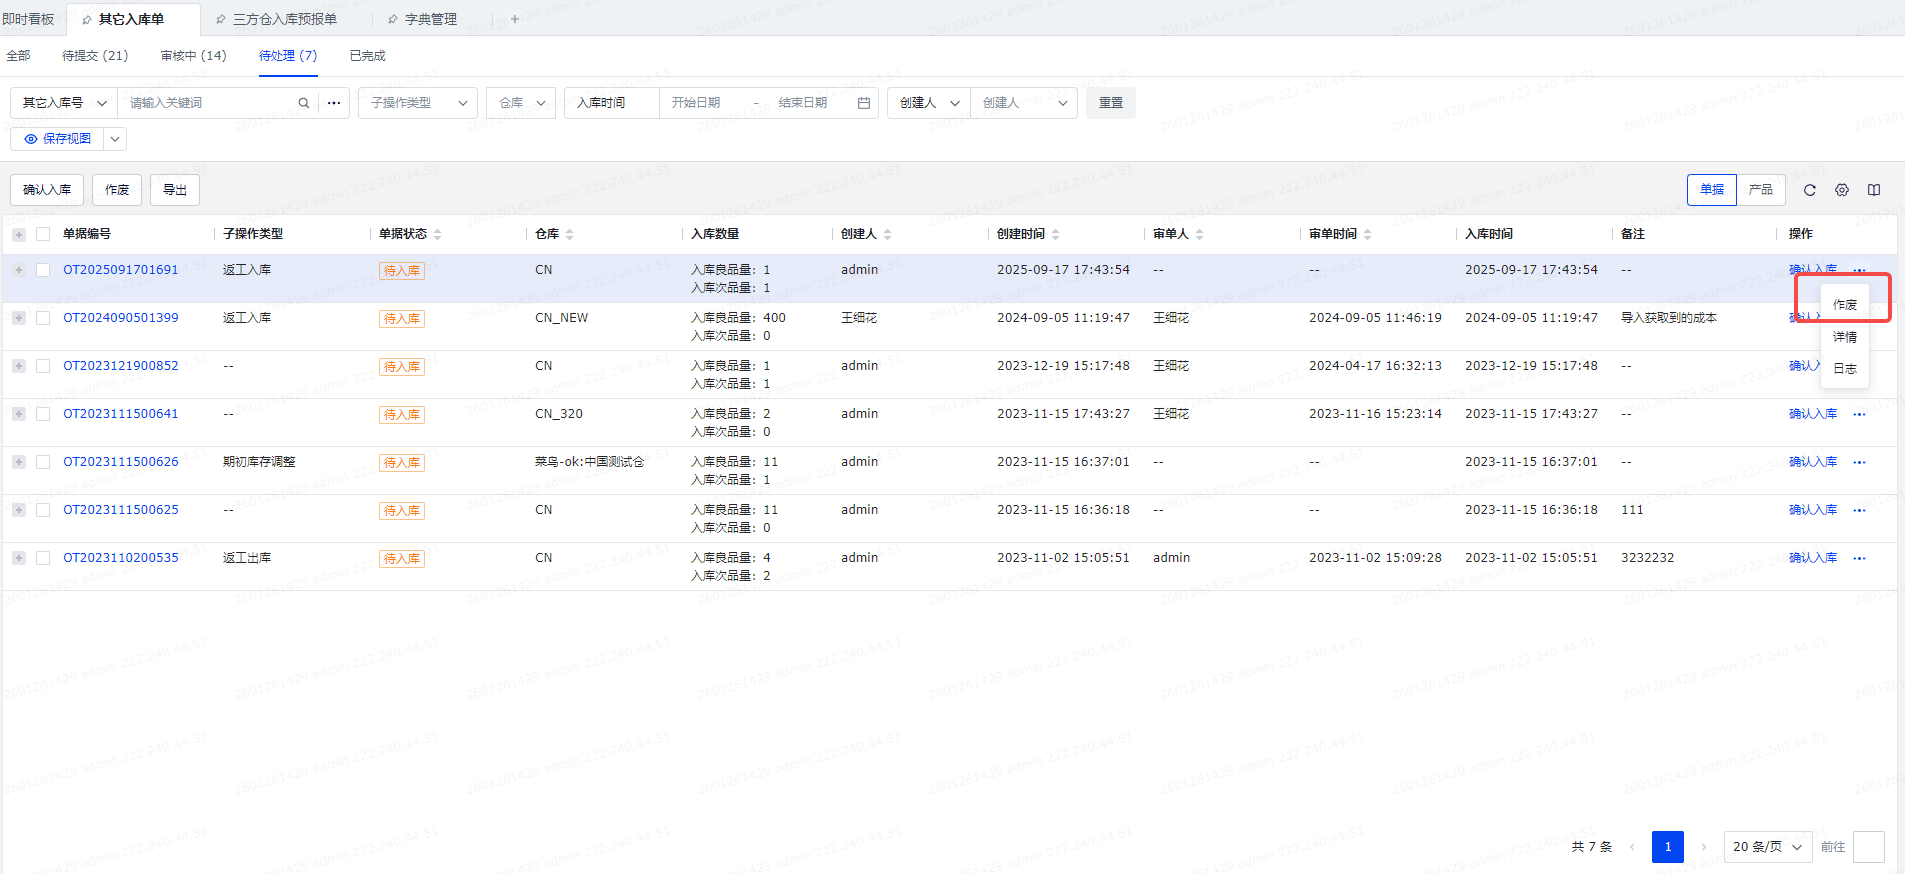Sort by the 创建时间 column sort icon
The height and width of the screenshot is (874, 1905).
coord(1055,234)
